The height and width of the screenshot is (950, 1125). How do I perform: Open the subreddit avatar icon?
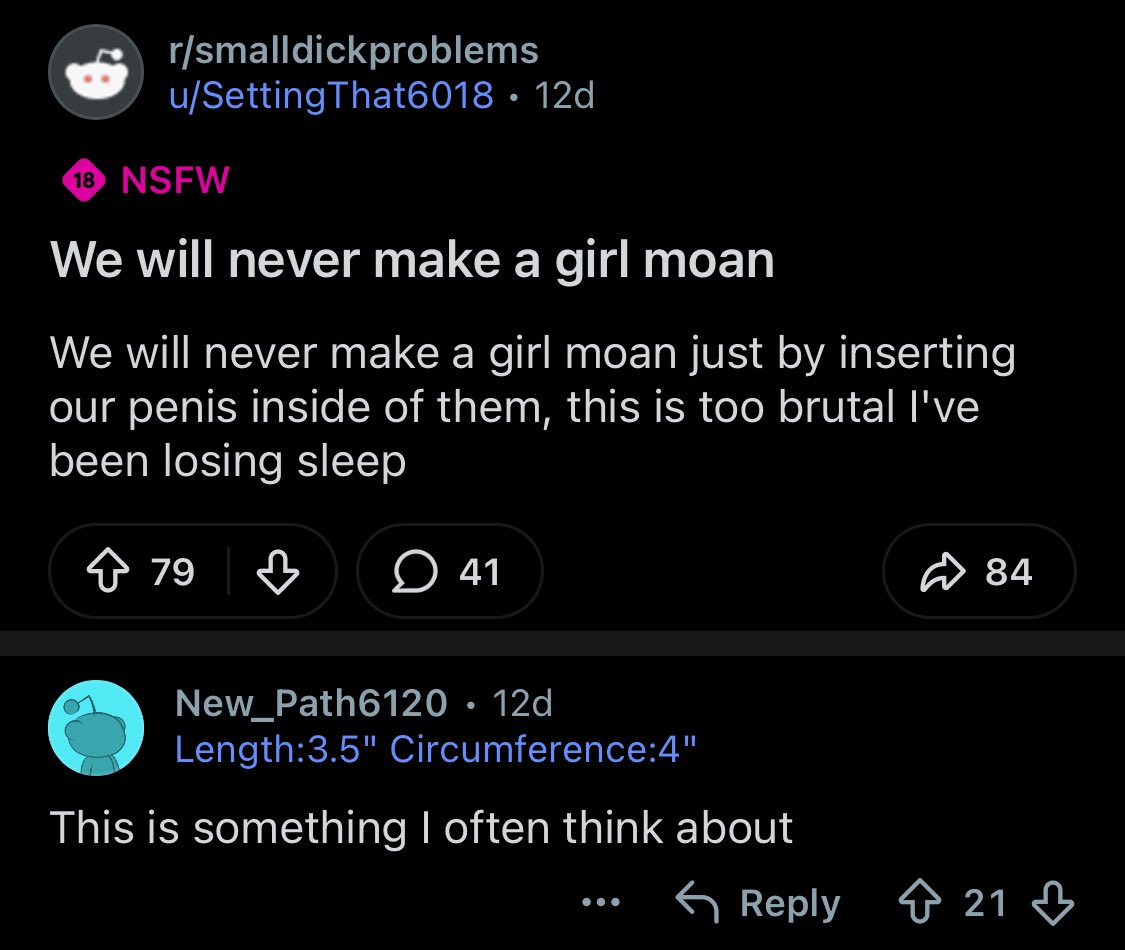[x=96, y=72]
